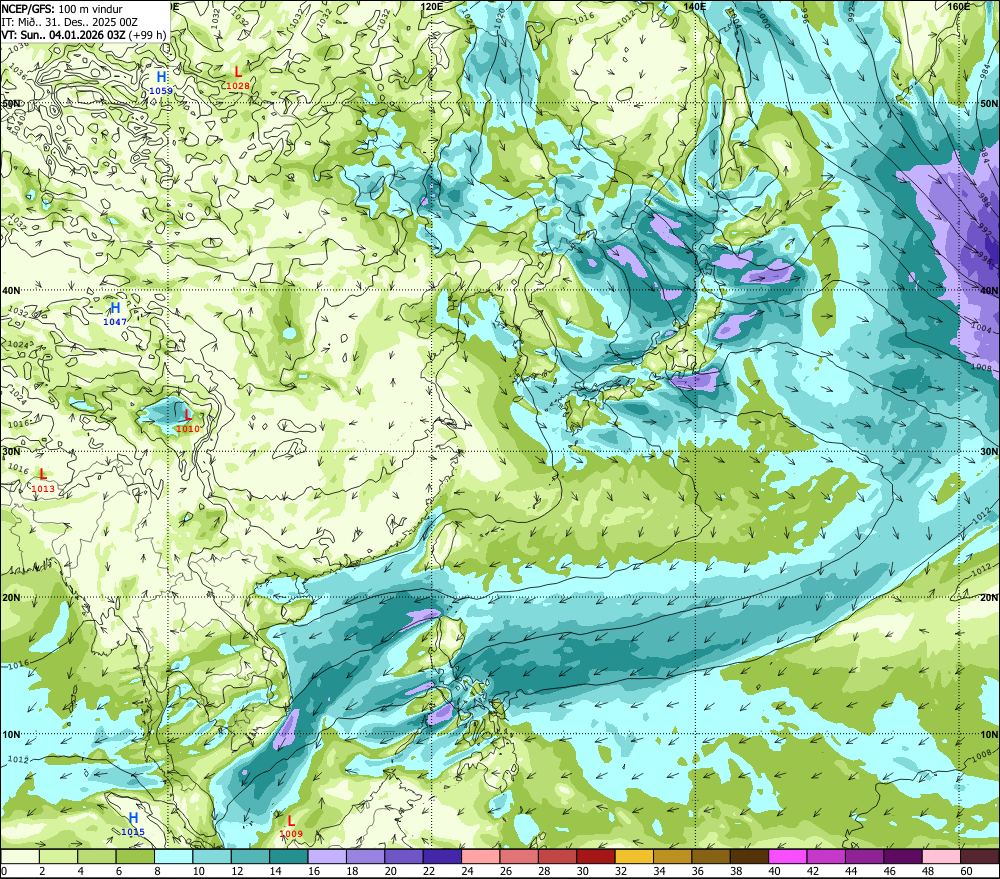This screenshot has width=1000, height=879.
Task: Click the 10N latitude label on left edge
Action: coord(11,734)
